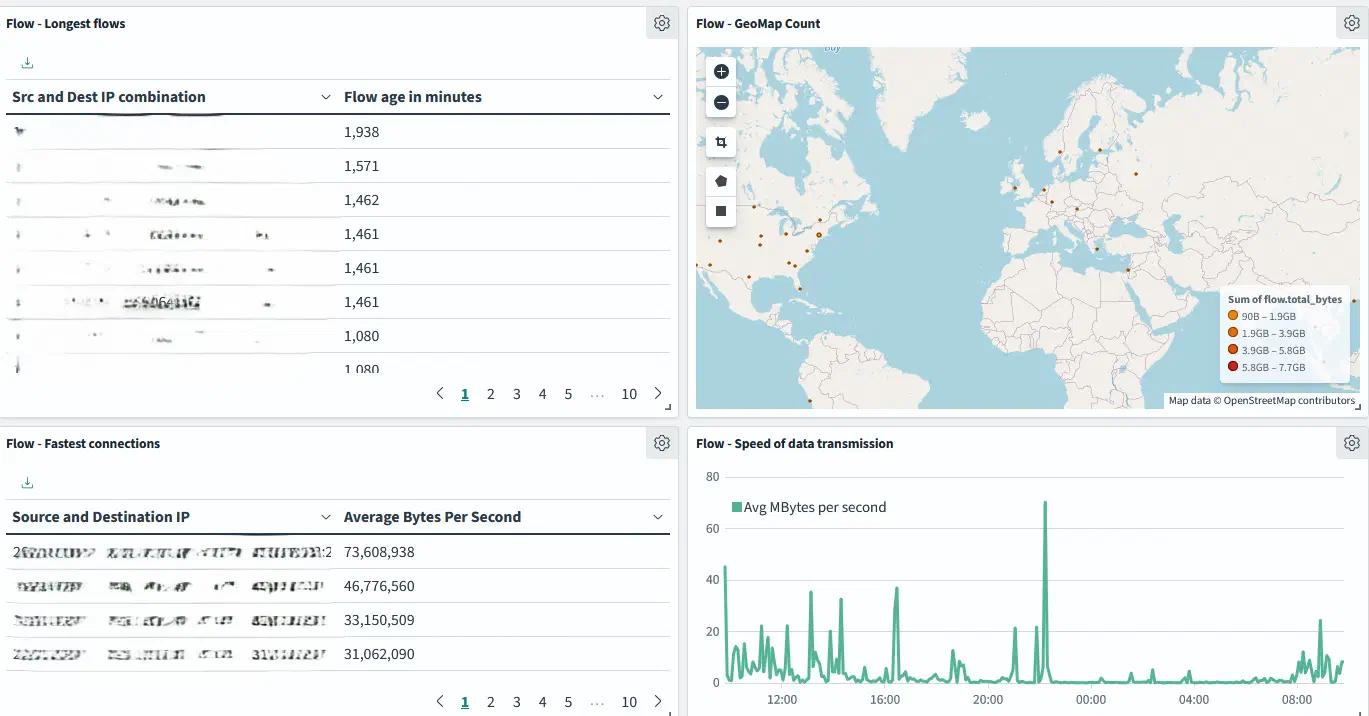Jump to page 10 of Fastest connections

629,702
